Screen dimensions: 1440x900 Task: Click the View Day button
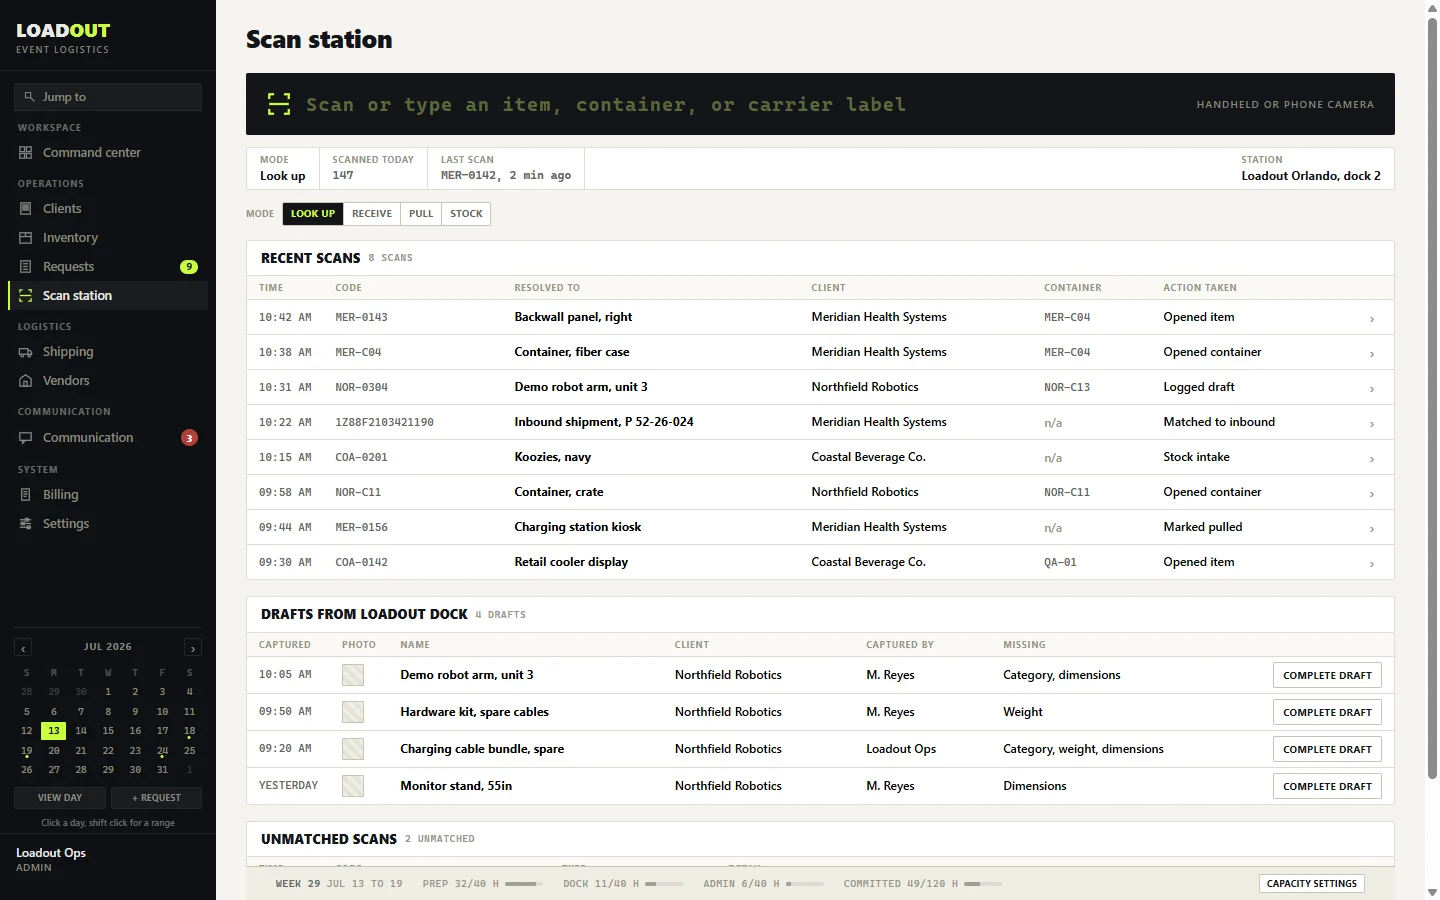click(60, 798)
